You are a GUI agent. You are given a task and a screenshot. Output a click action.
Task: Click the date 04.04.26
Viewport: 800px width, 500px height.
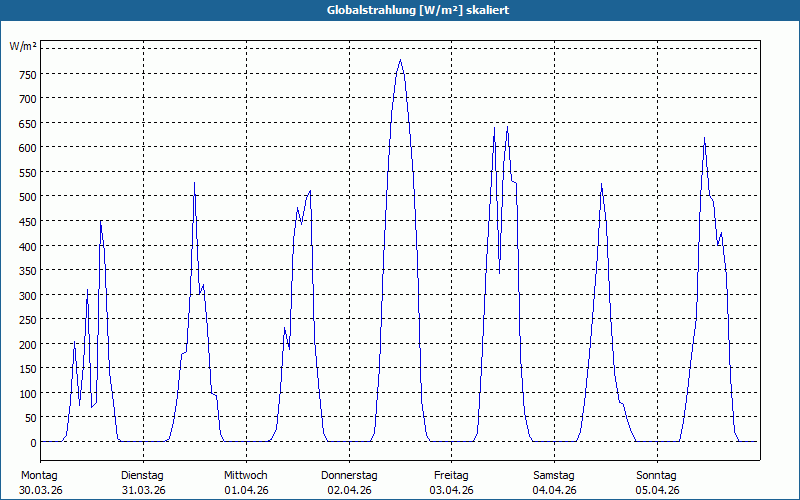point(555,491)
